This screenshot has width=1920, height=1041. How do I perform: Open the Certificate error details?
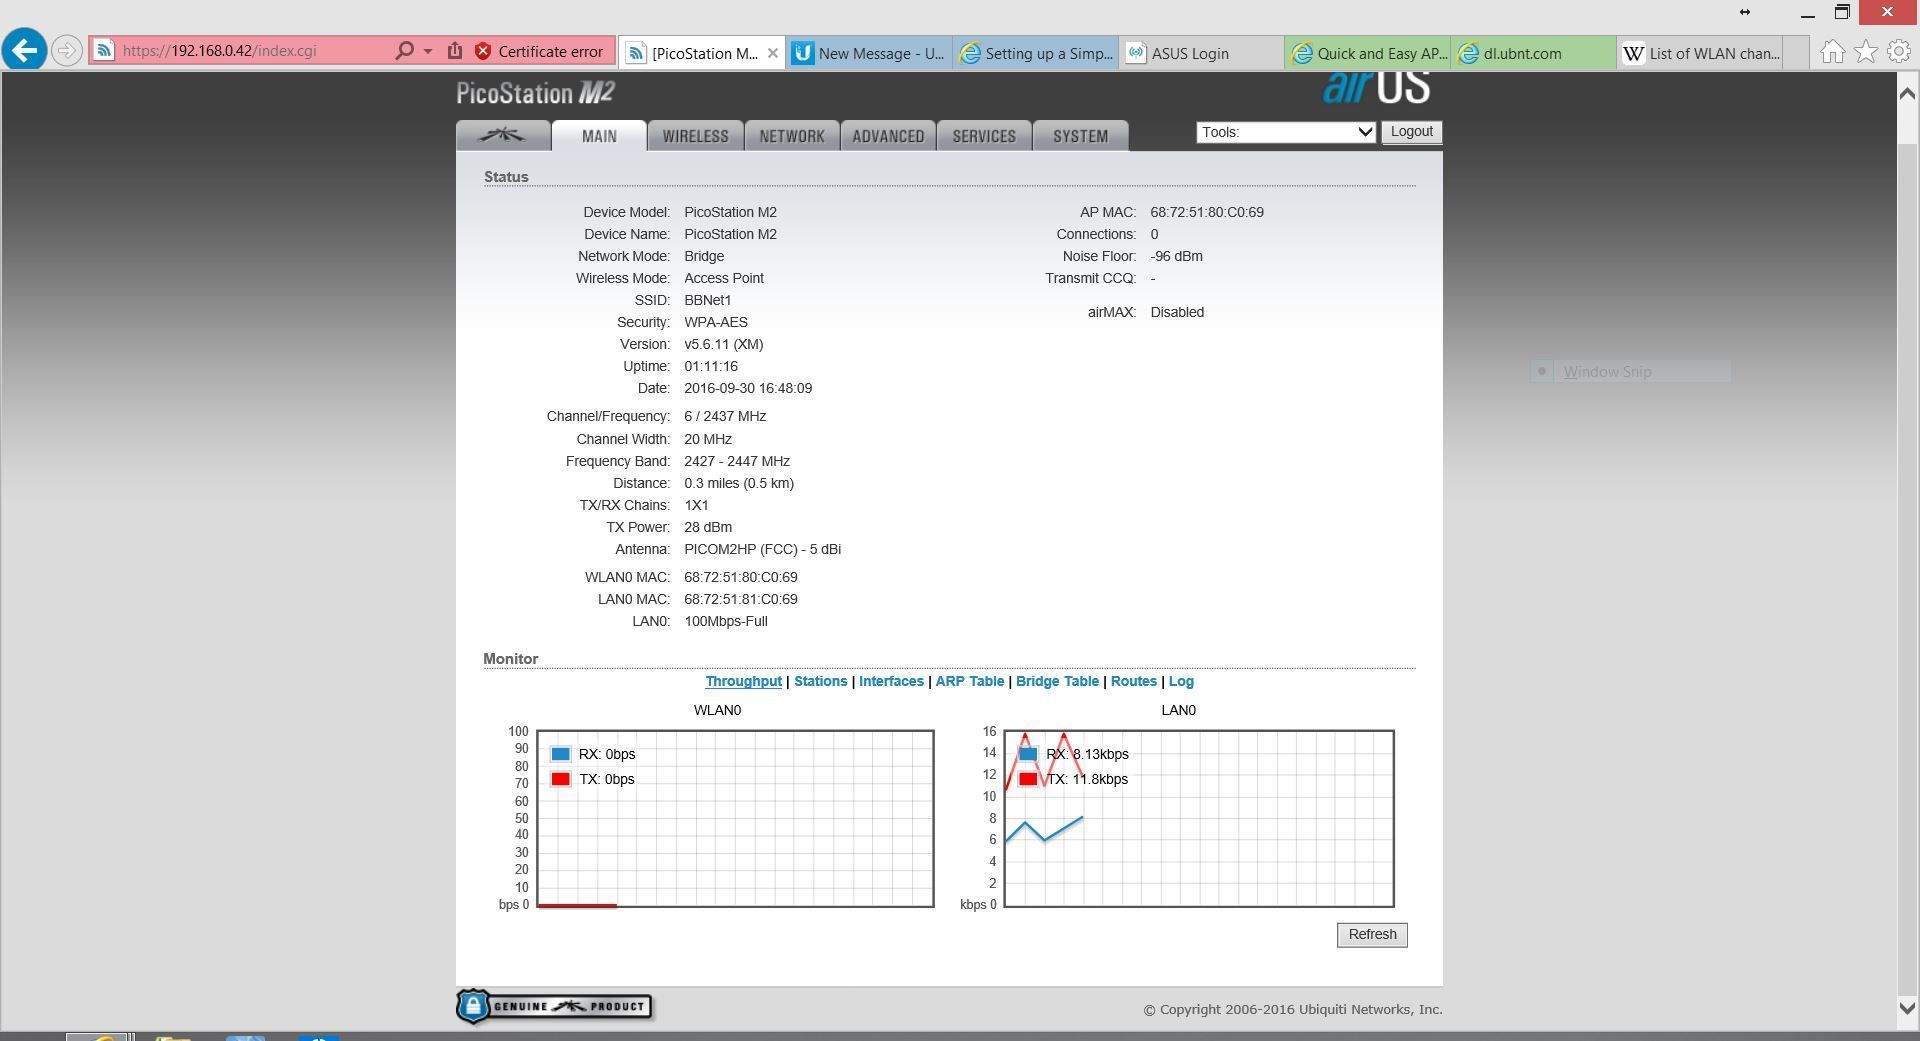(550, 51)
